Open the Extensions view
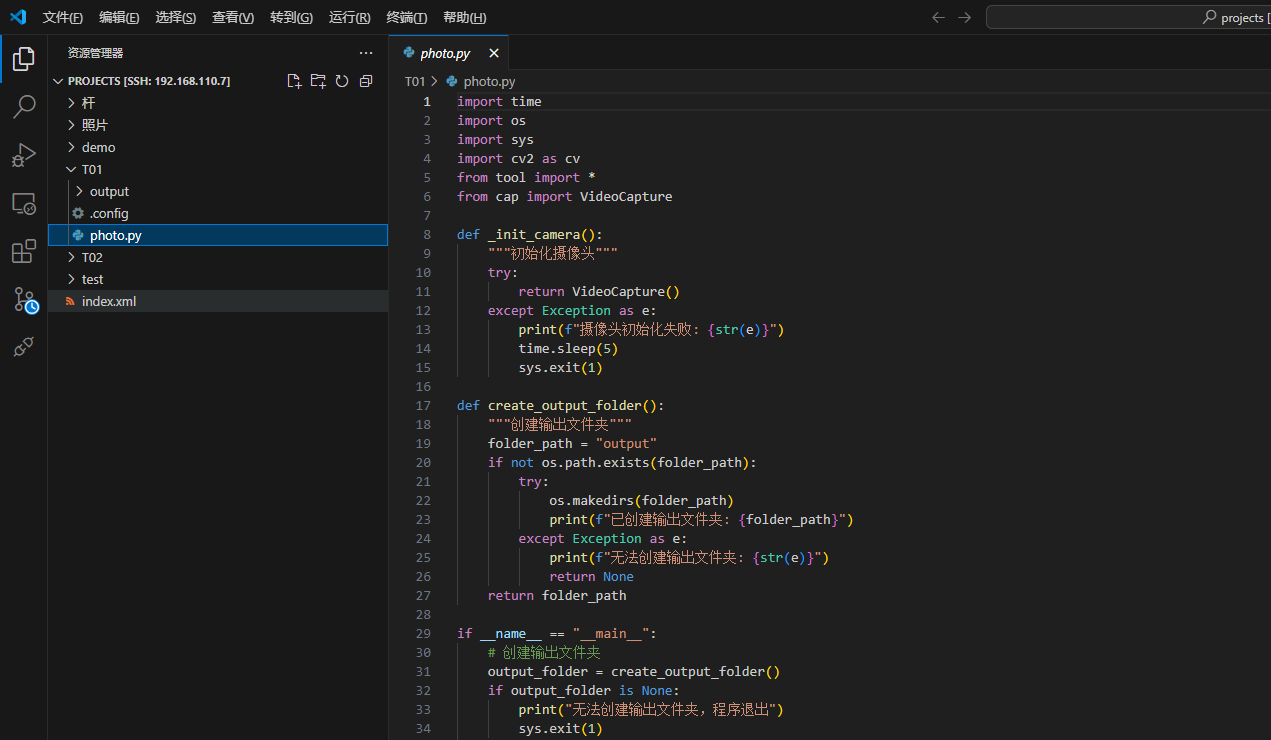The width and height of the screenshot is (1271, 740). click(24, 252)
